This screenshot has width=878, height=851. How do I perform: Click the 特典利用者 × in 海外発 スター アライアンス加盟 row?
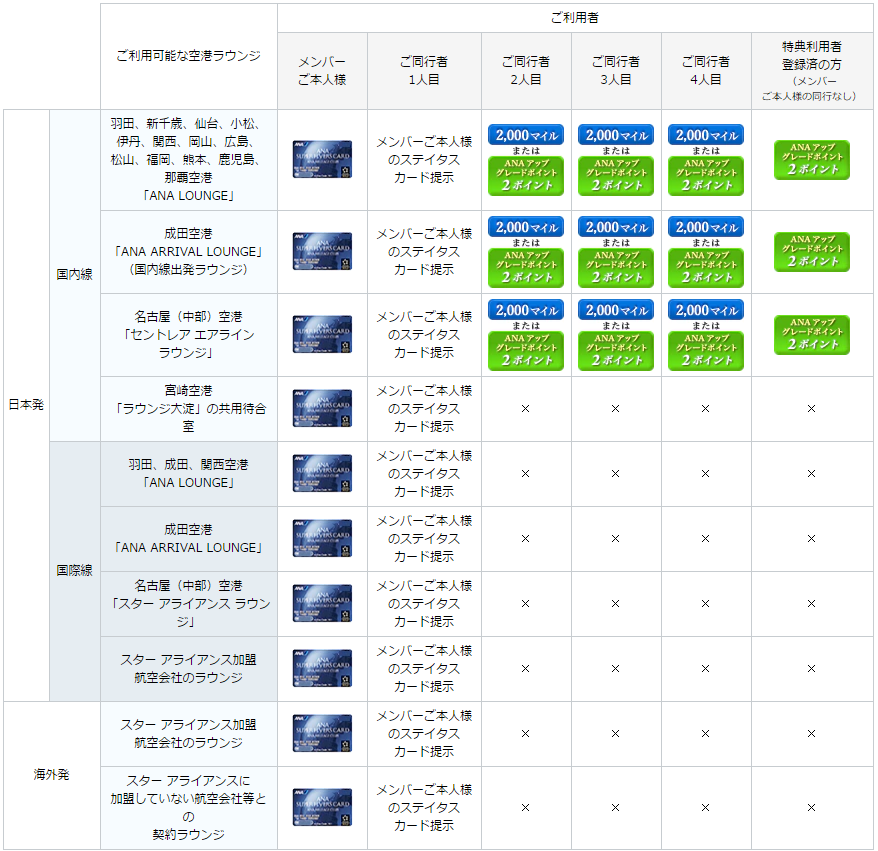(811, 733)
